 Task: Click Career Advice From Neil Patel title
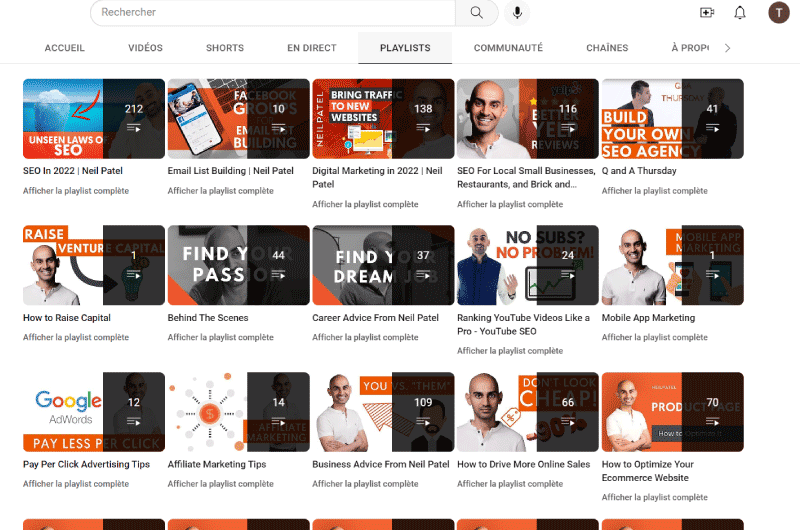point(376,318)
